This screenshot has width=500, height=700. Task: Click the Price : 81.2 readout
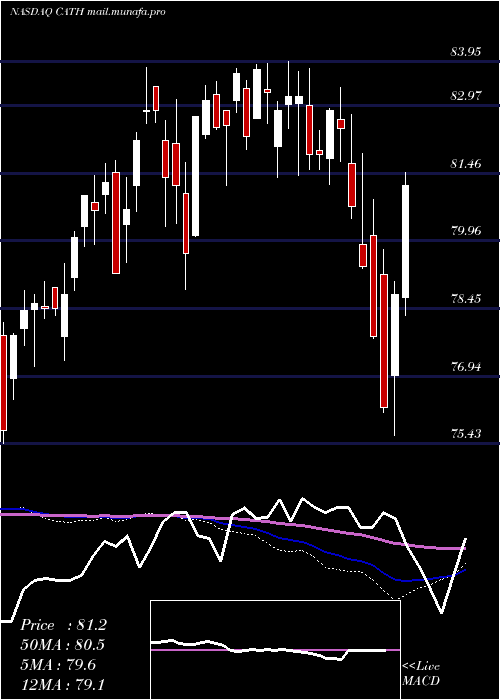[x=63, y=625]
